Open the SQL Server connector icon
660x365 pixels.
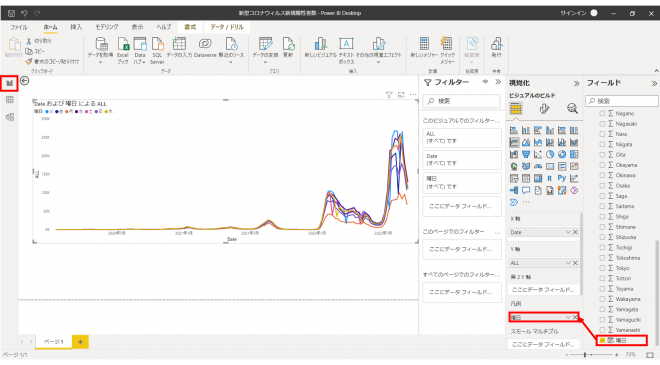click(157, 50)
